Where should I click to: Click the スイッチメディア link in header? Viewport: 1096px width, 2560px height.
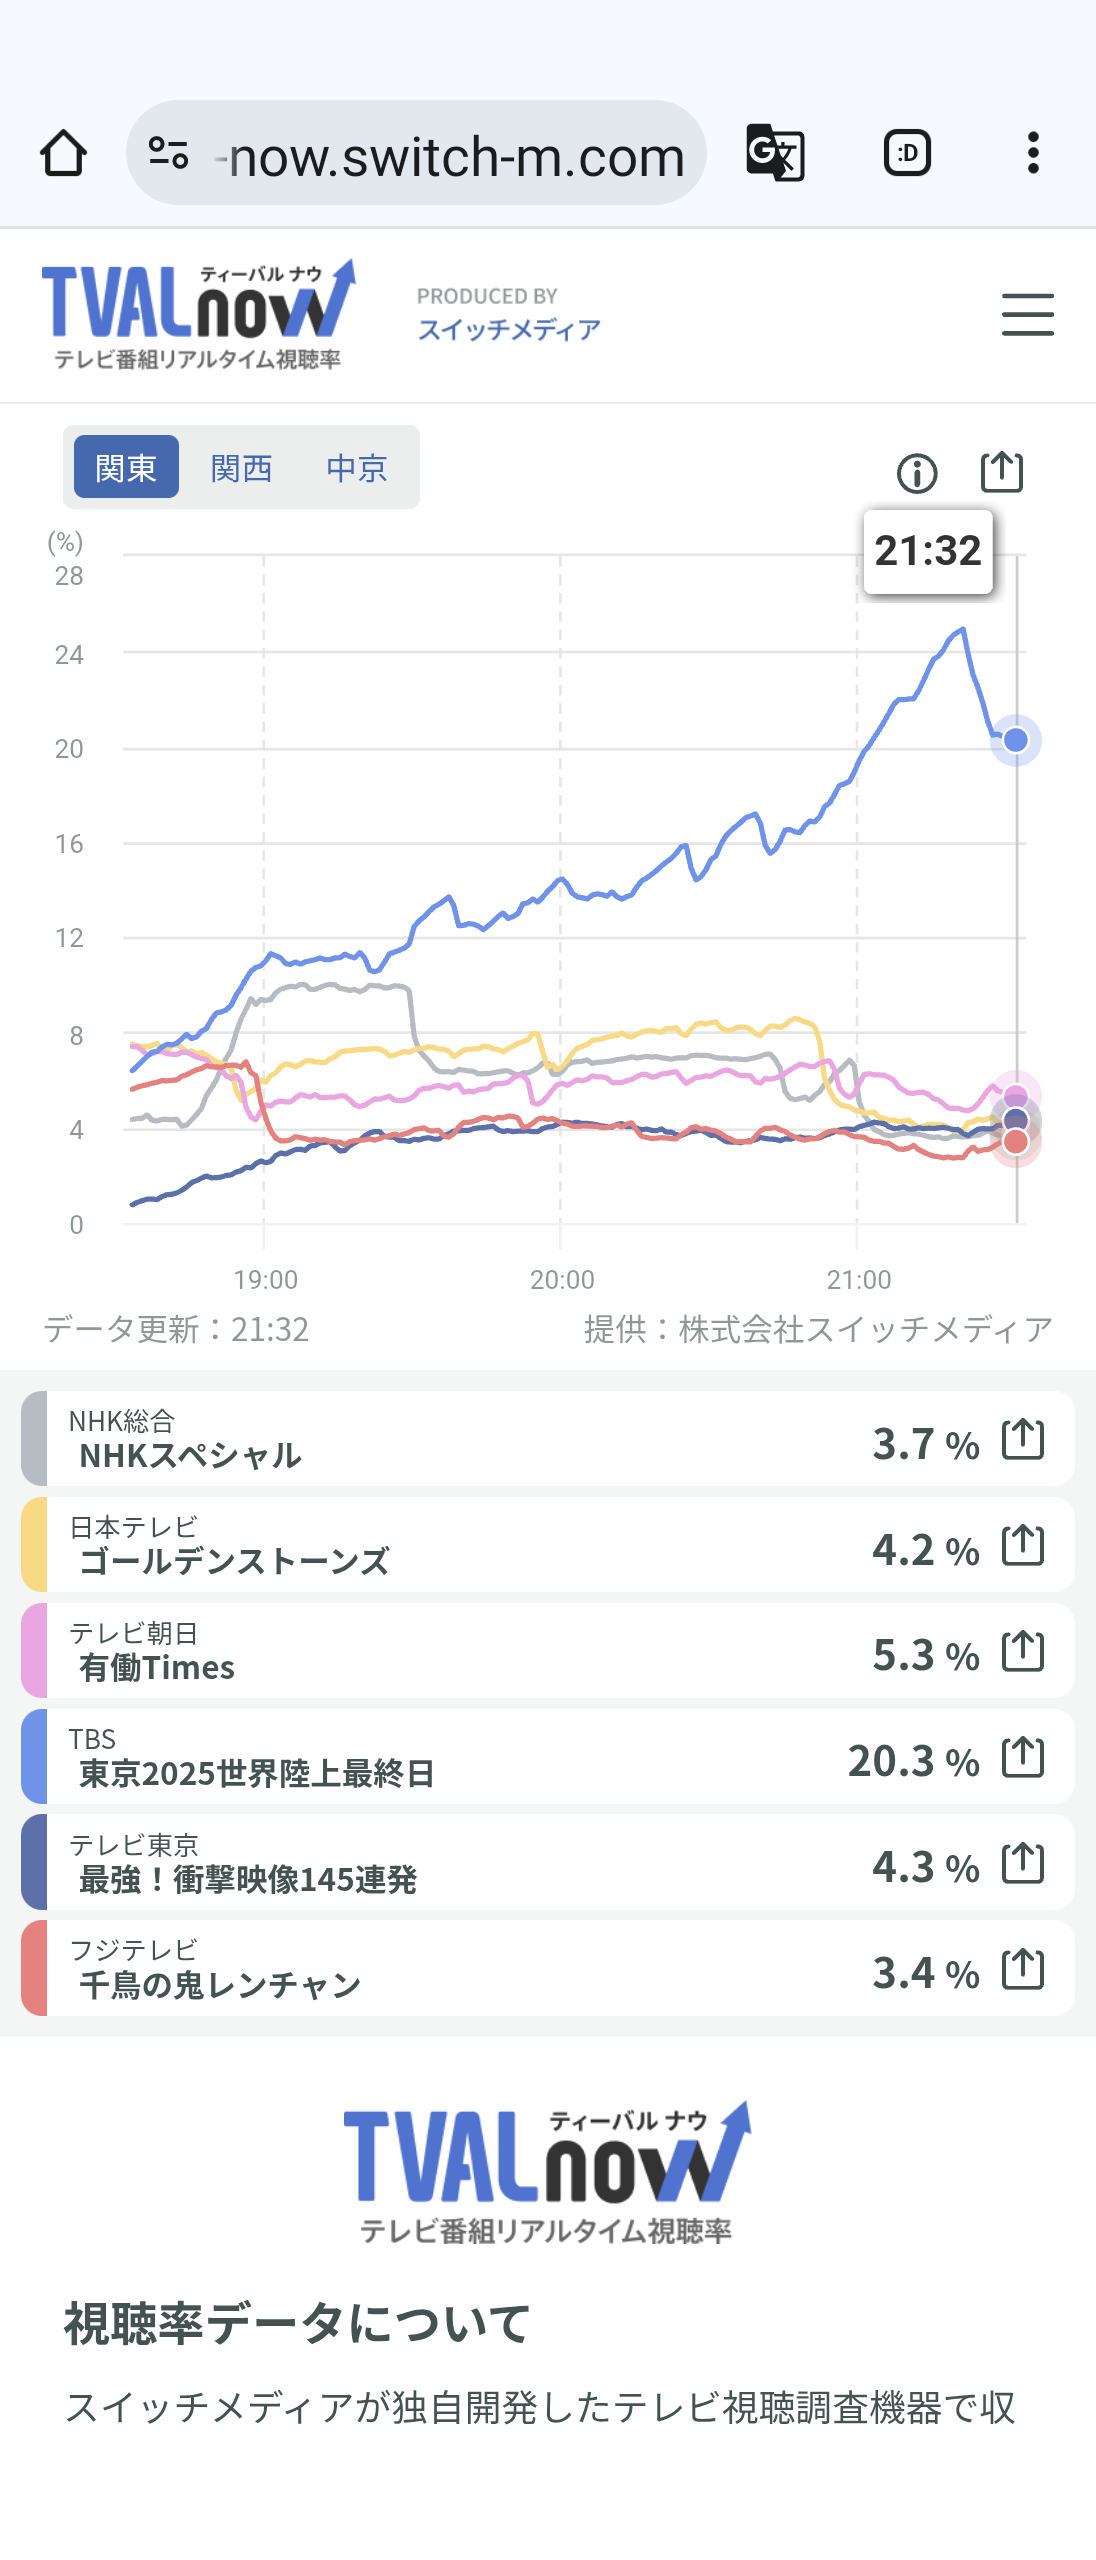point(509,329)
